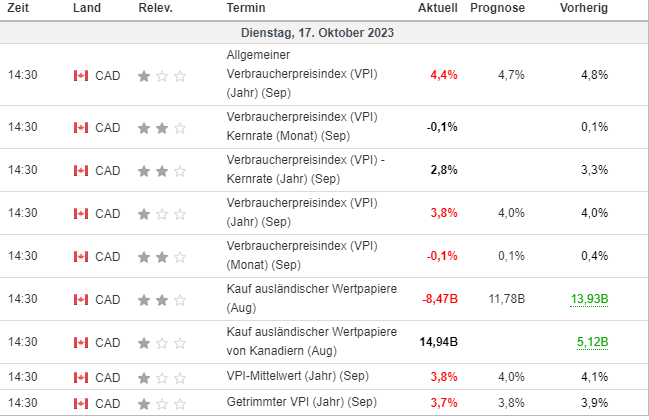
Task: Sort by the Land column header
Action: [86, 8]
